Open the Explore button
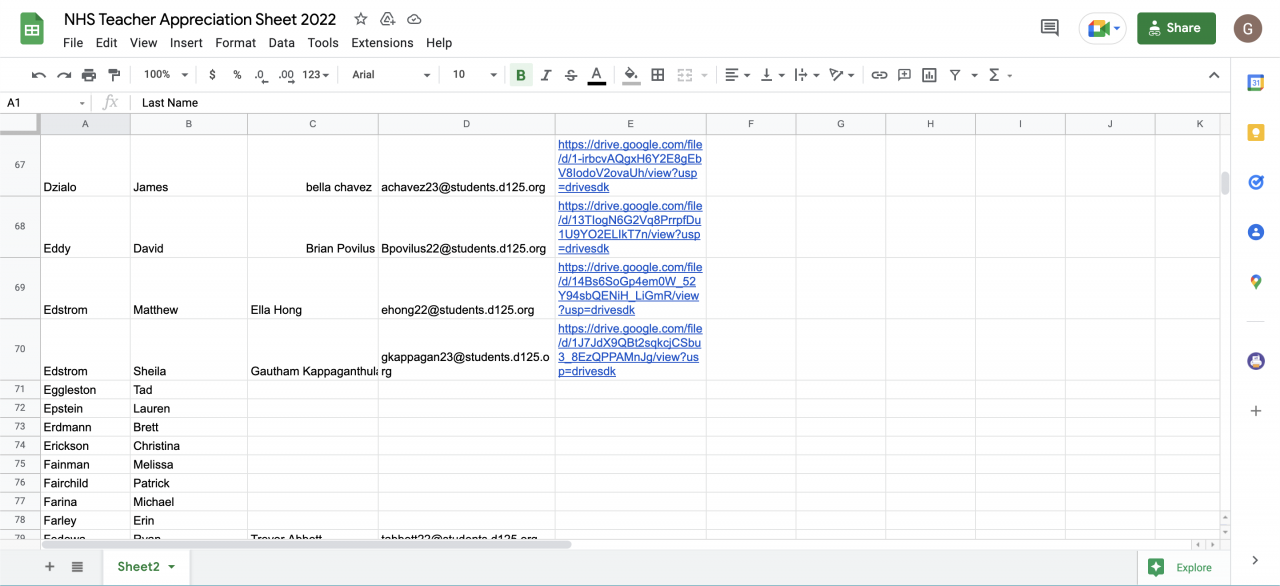This screenshot has height=586, width=1280. pyautogui.click(x=1182, y=567)
